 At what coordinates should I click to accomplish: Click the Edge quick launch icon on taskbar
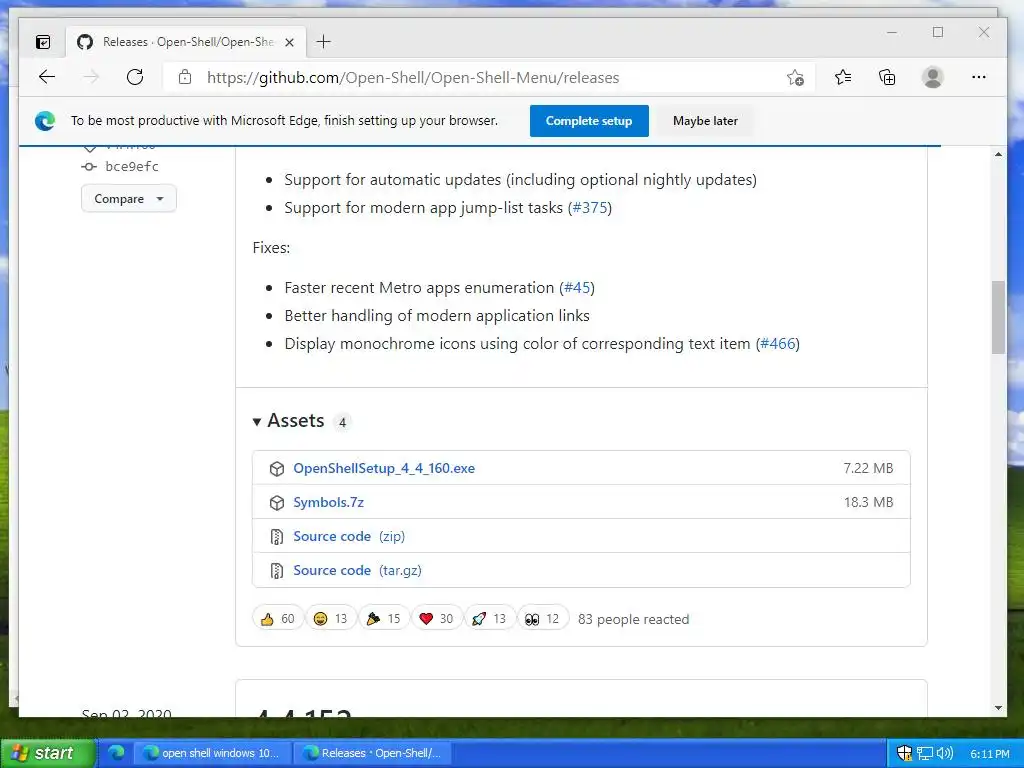click(116, 752)
